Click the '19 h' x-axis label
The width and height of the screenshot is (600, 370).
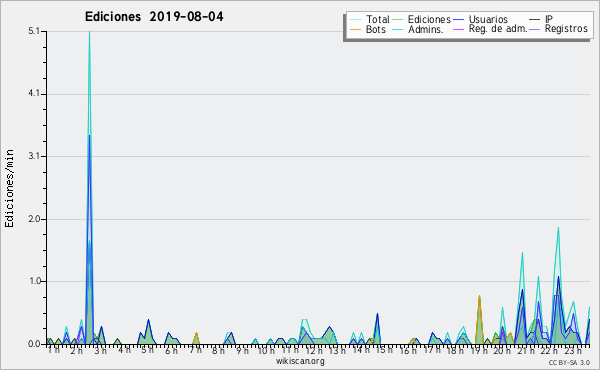479,350
